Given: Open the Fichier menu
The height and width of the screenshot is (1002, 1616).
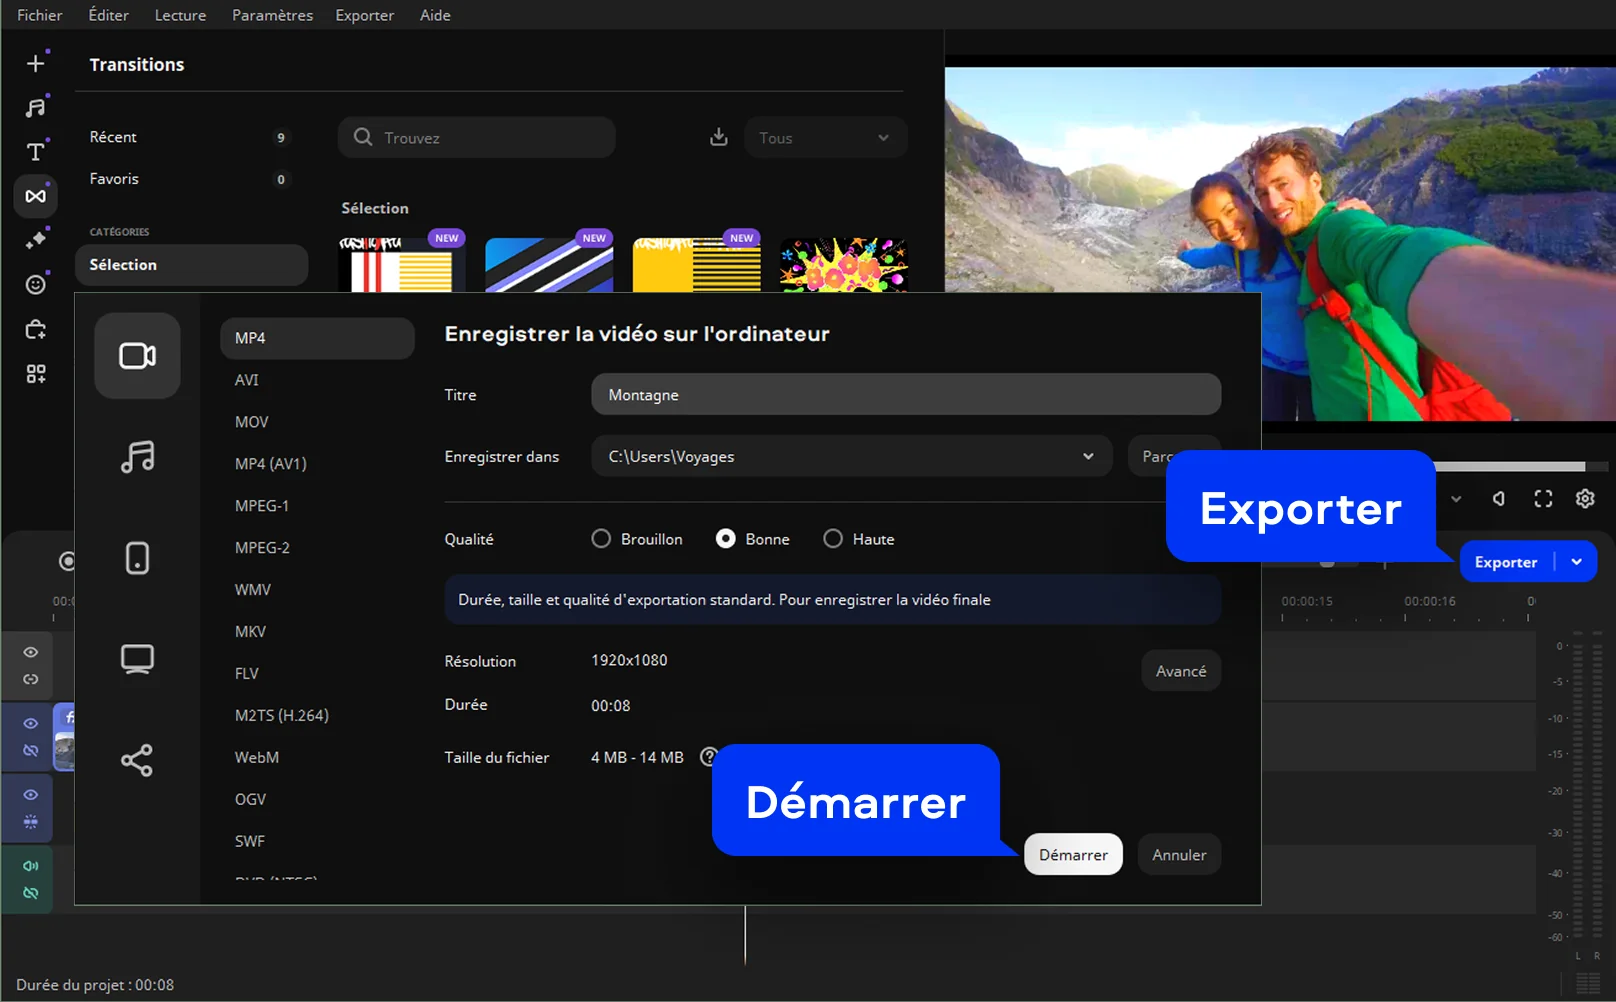Looking at the screenshot, I should pos(39,15).
